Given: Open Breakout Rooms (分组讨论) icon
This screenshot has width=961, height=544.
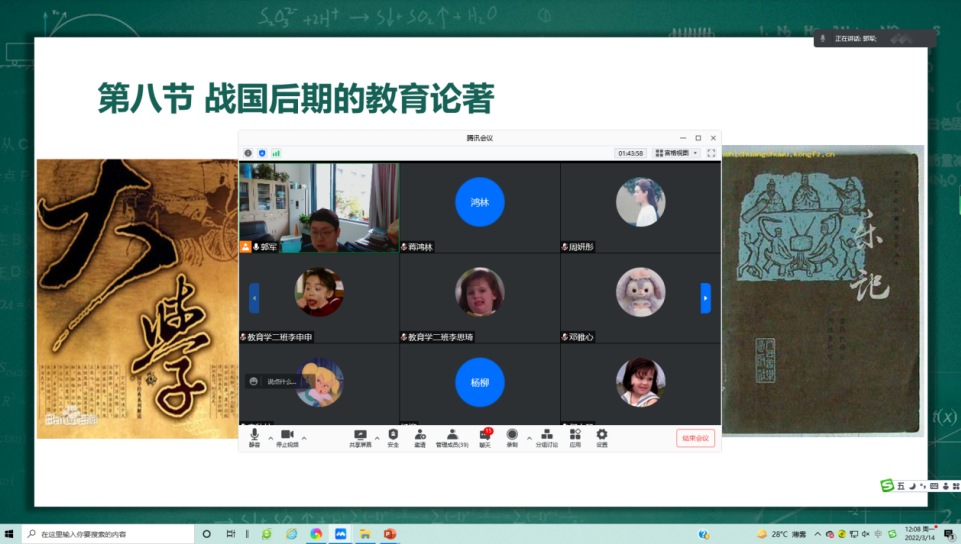Looking at the screenshot, I should point(546,436).
